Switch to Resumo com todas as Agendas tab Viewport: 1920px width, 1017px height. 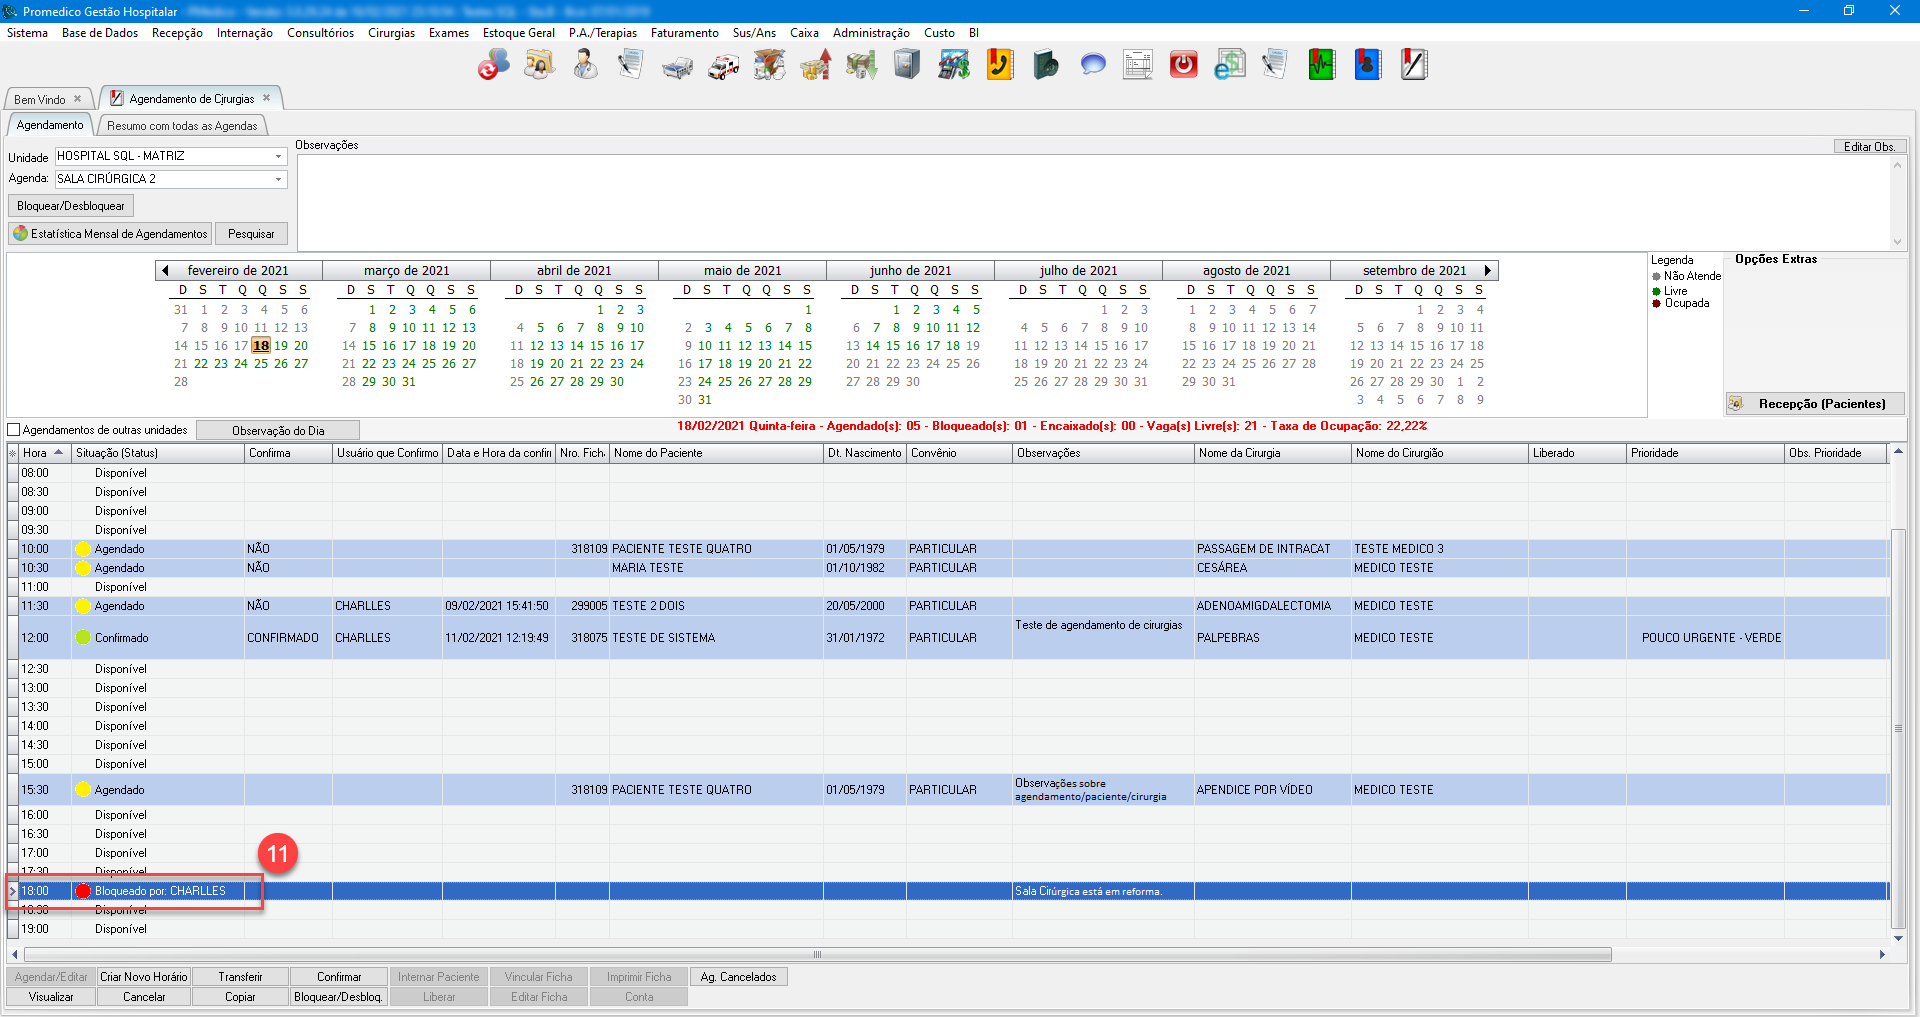point(182,126)
